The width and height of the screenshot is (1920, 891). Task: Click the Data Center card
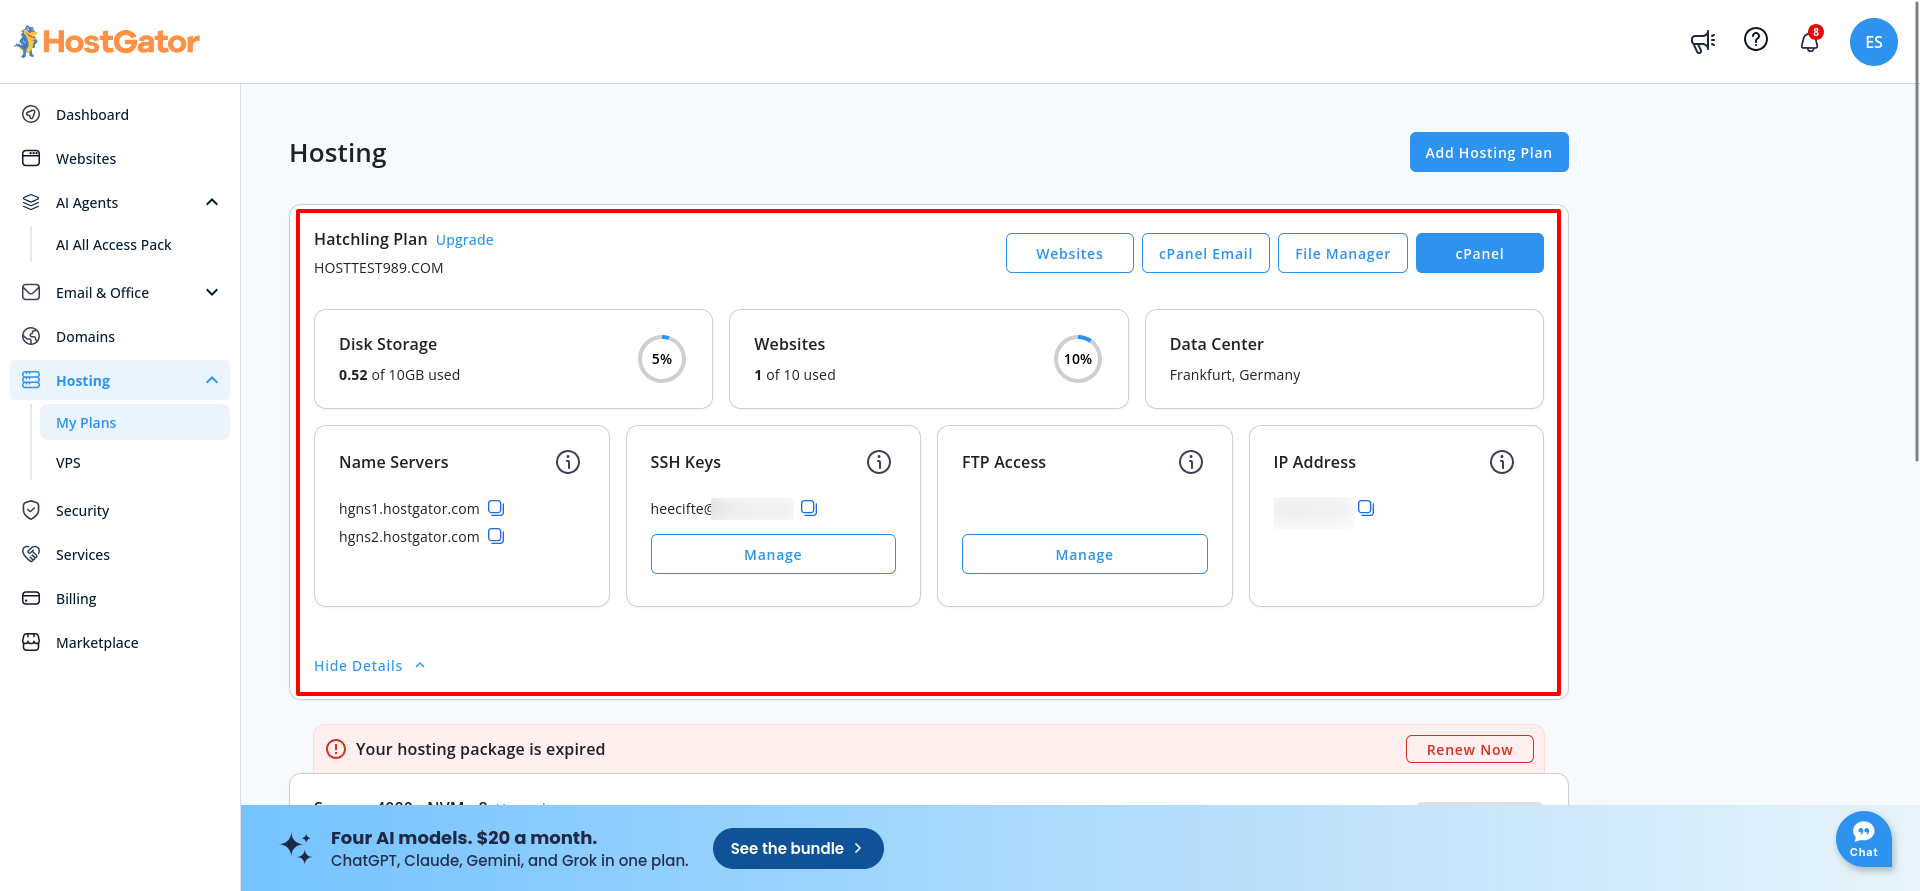click(x=1344, y=359)
